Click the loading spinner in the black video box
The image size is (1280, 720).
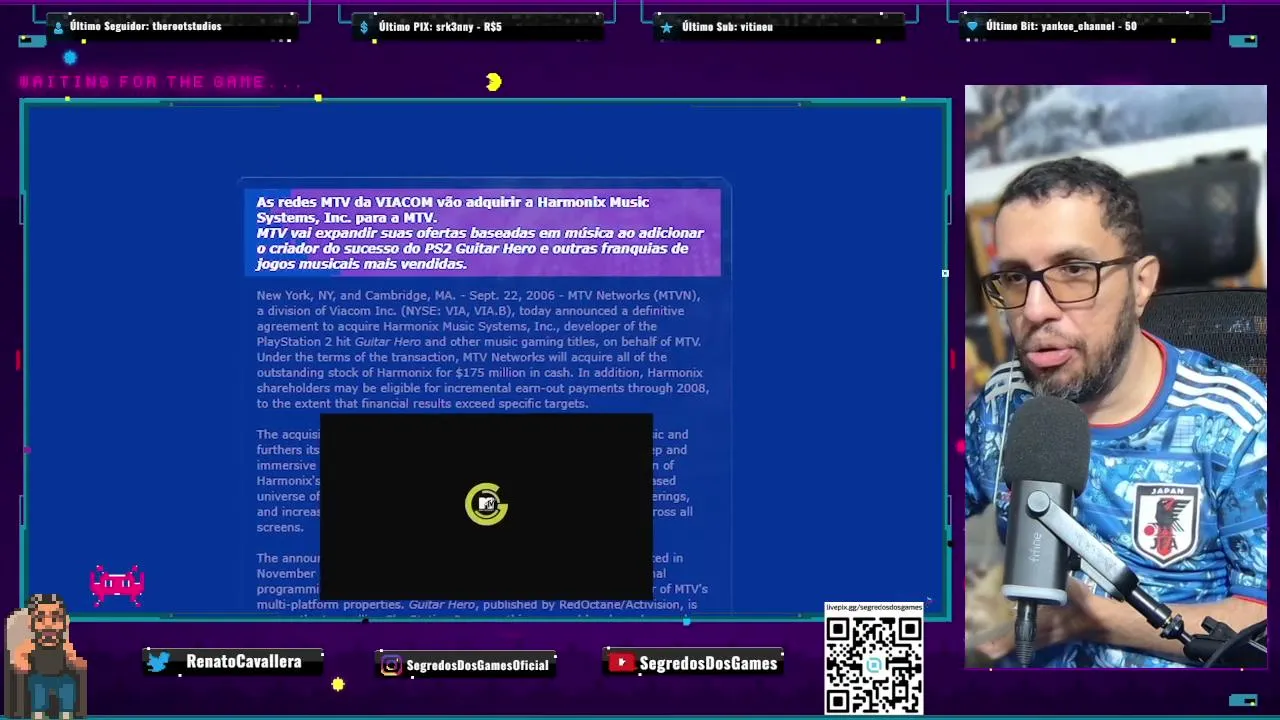(x=486, y=505)
